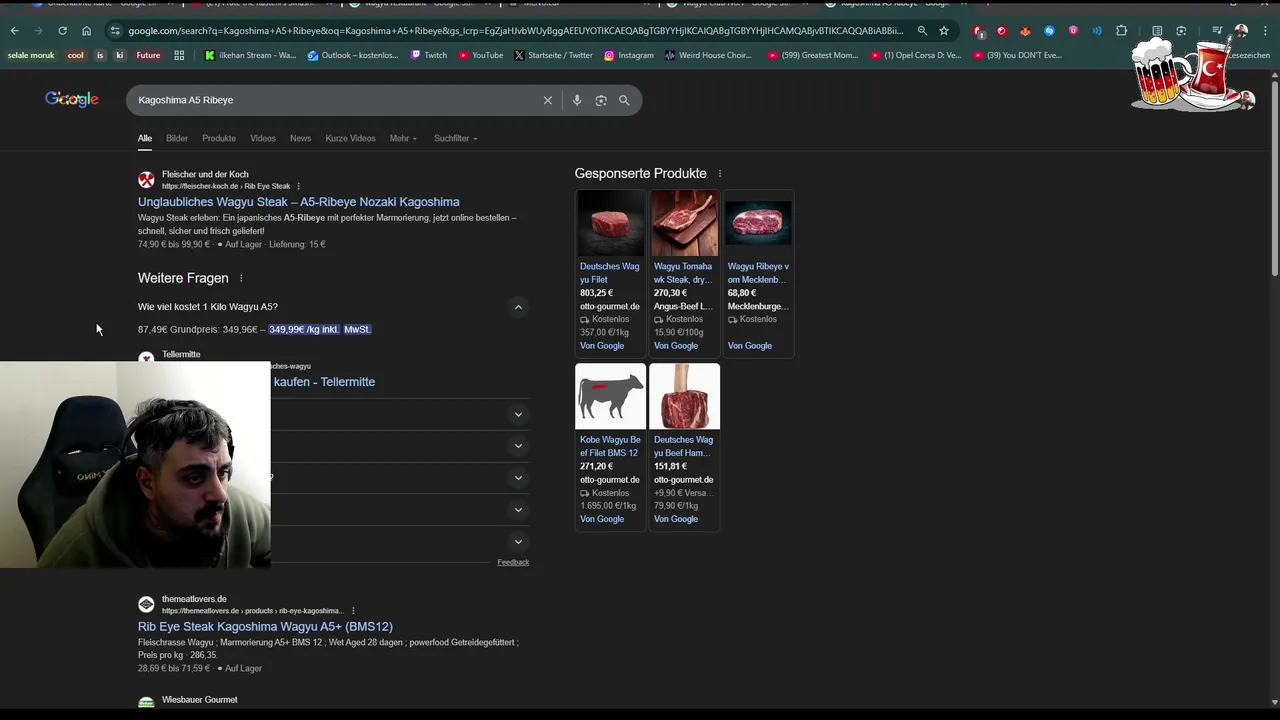The image size is (1280, 720).
Task: Start voice search with microphone icon
Action: [577, 100]
